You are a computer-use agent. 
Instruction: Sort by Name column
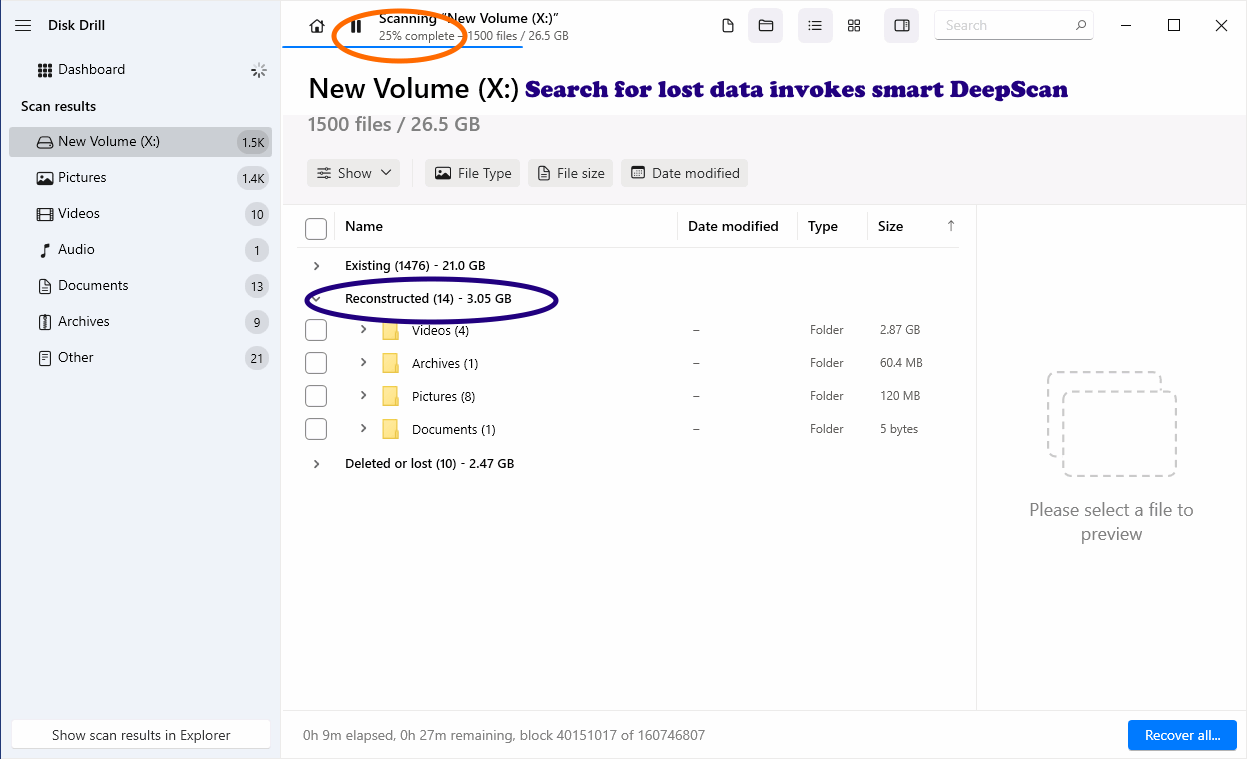[364, 227]
